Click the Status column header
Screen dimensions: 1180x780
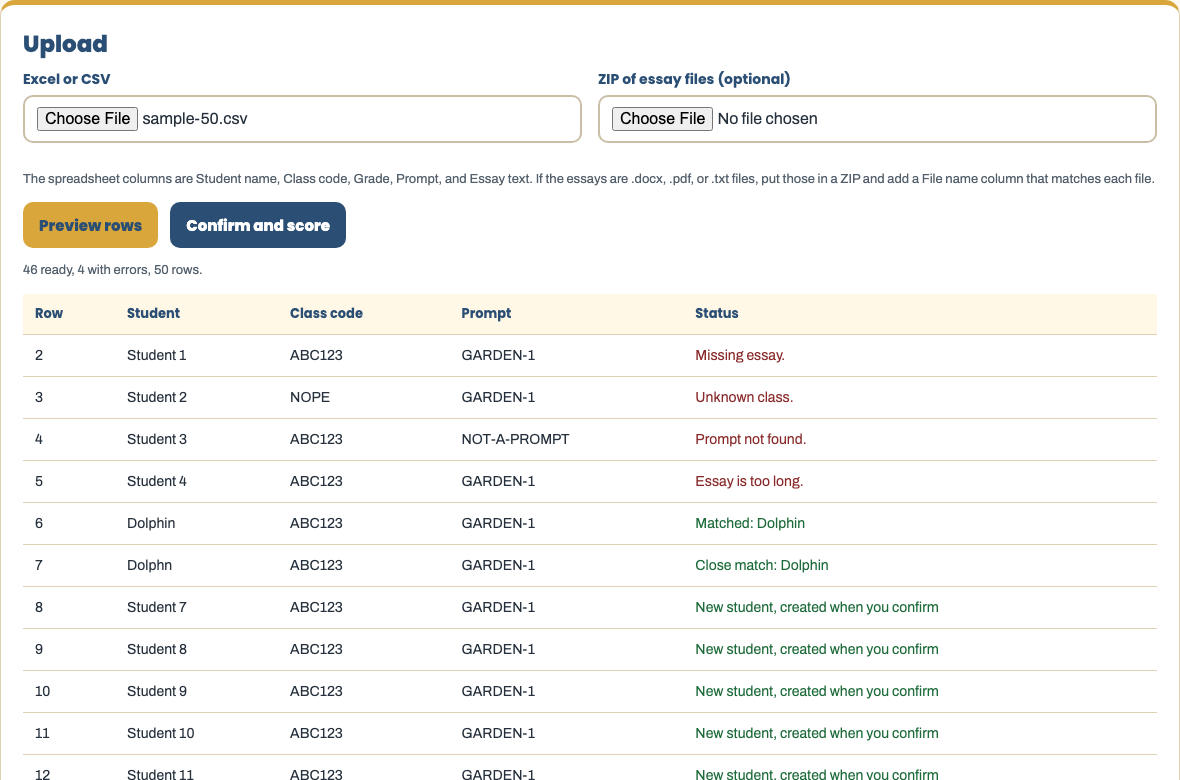(x=716, y=313)
